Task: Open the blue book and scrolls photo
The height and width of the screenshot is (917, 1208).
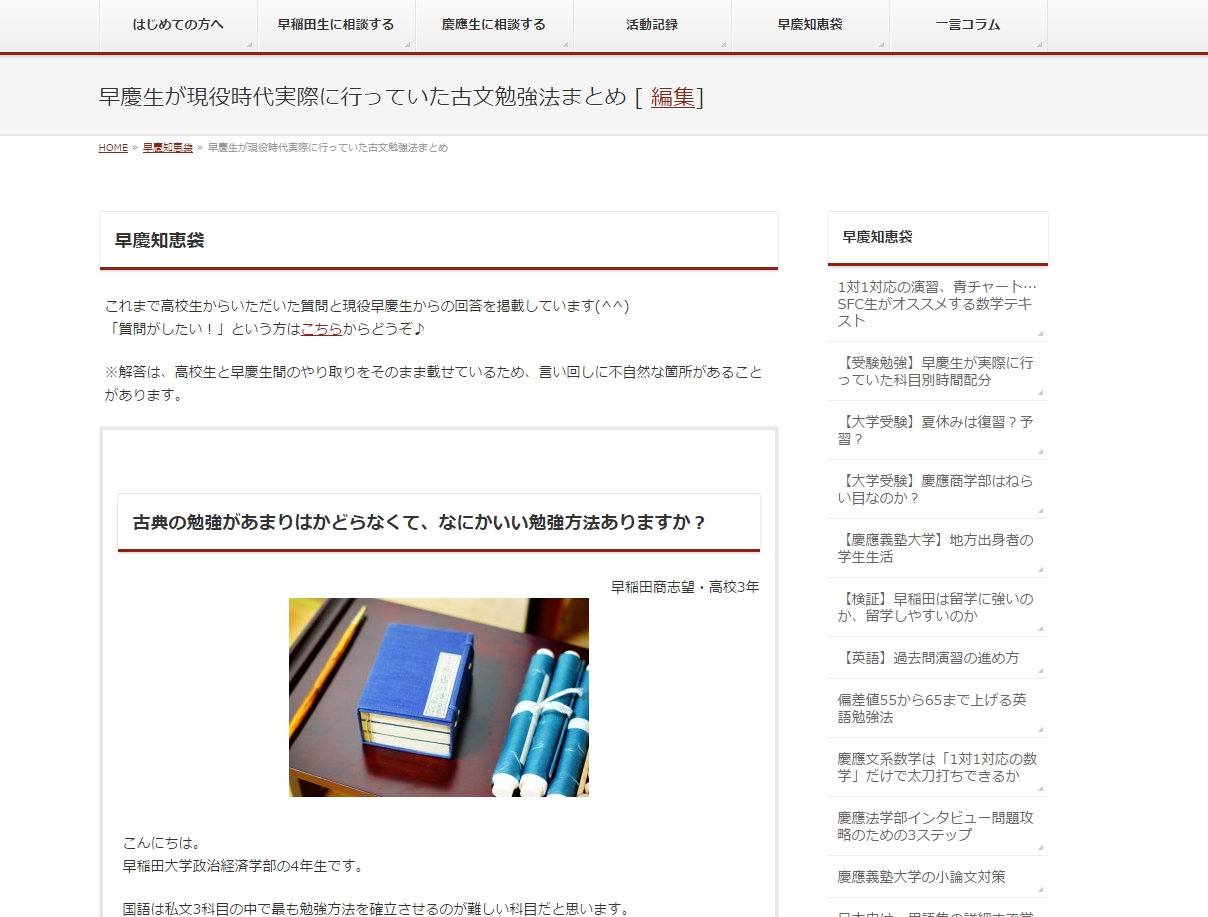Action: coord(439,697)
